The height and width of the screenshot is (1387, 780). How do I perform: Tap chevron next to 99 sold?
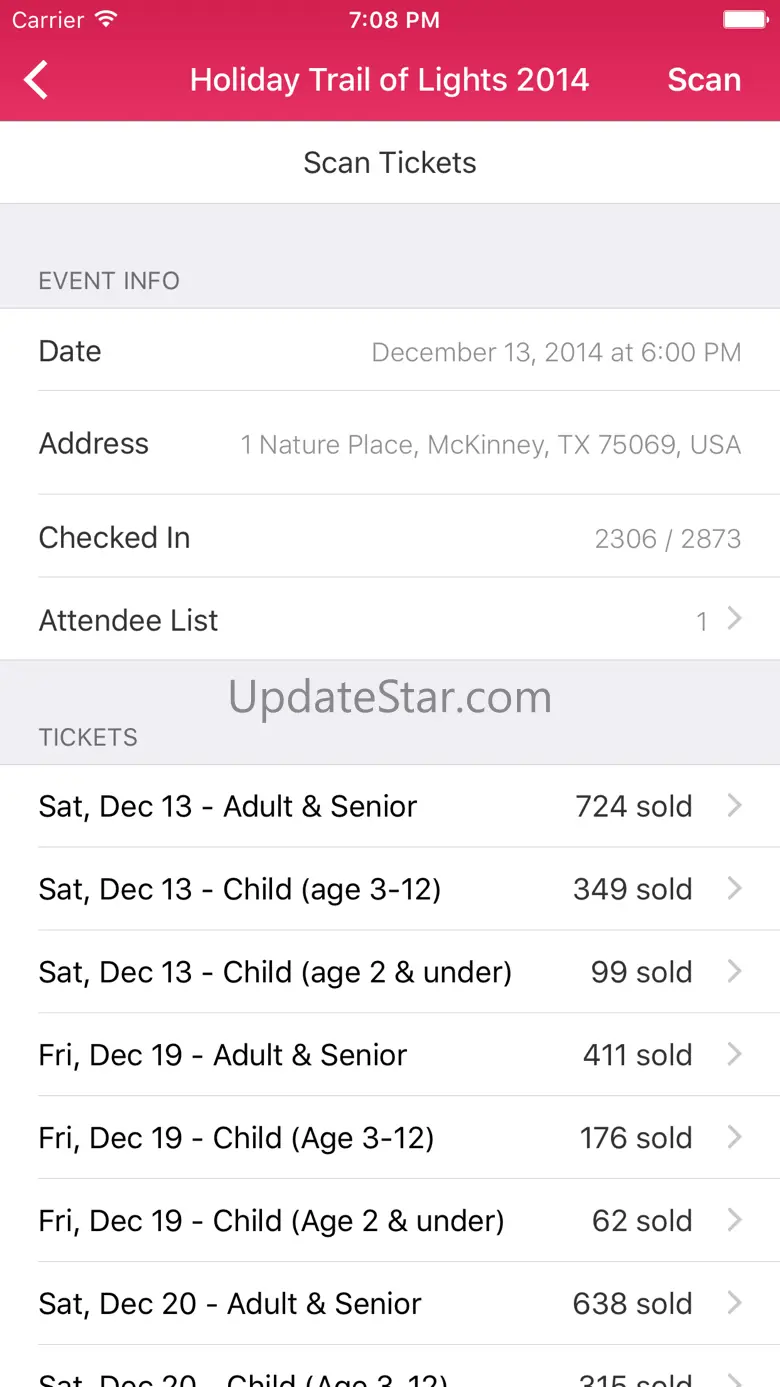tap(734, 971)
